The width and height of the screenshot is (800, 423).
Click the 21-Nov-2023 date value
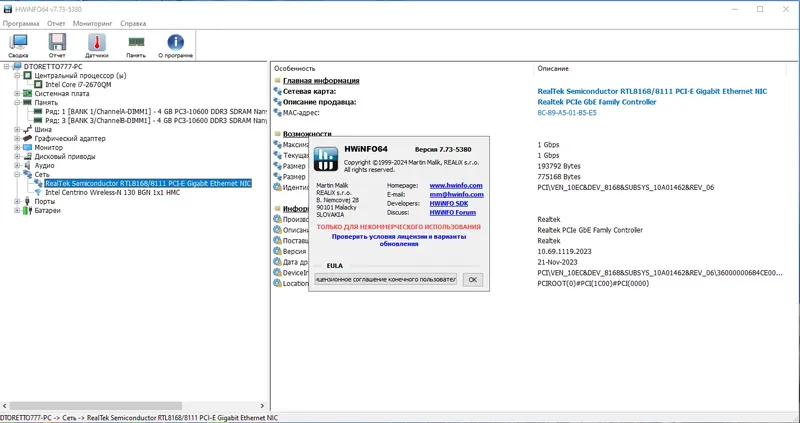557,262
